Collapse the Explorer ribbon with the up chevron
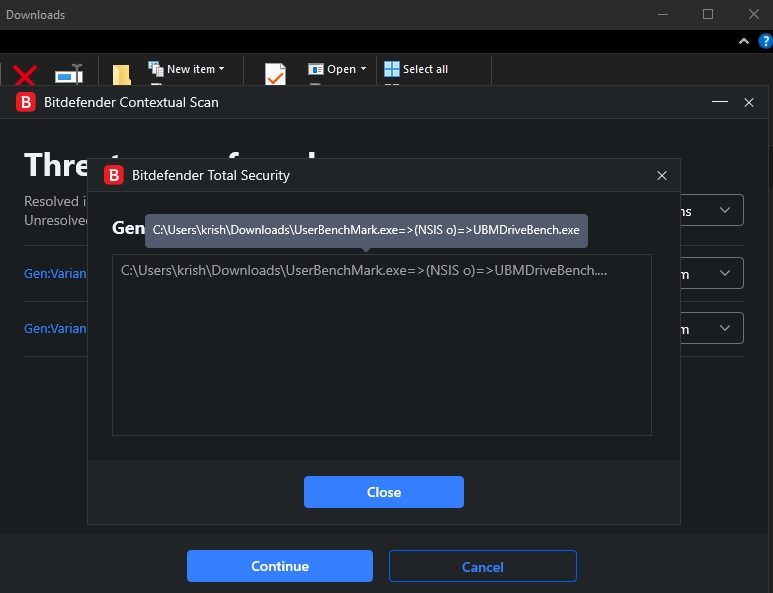Viewport: 773px width, 593px height. tap(743, 41)
